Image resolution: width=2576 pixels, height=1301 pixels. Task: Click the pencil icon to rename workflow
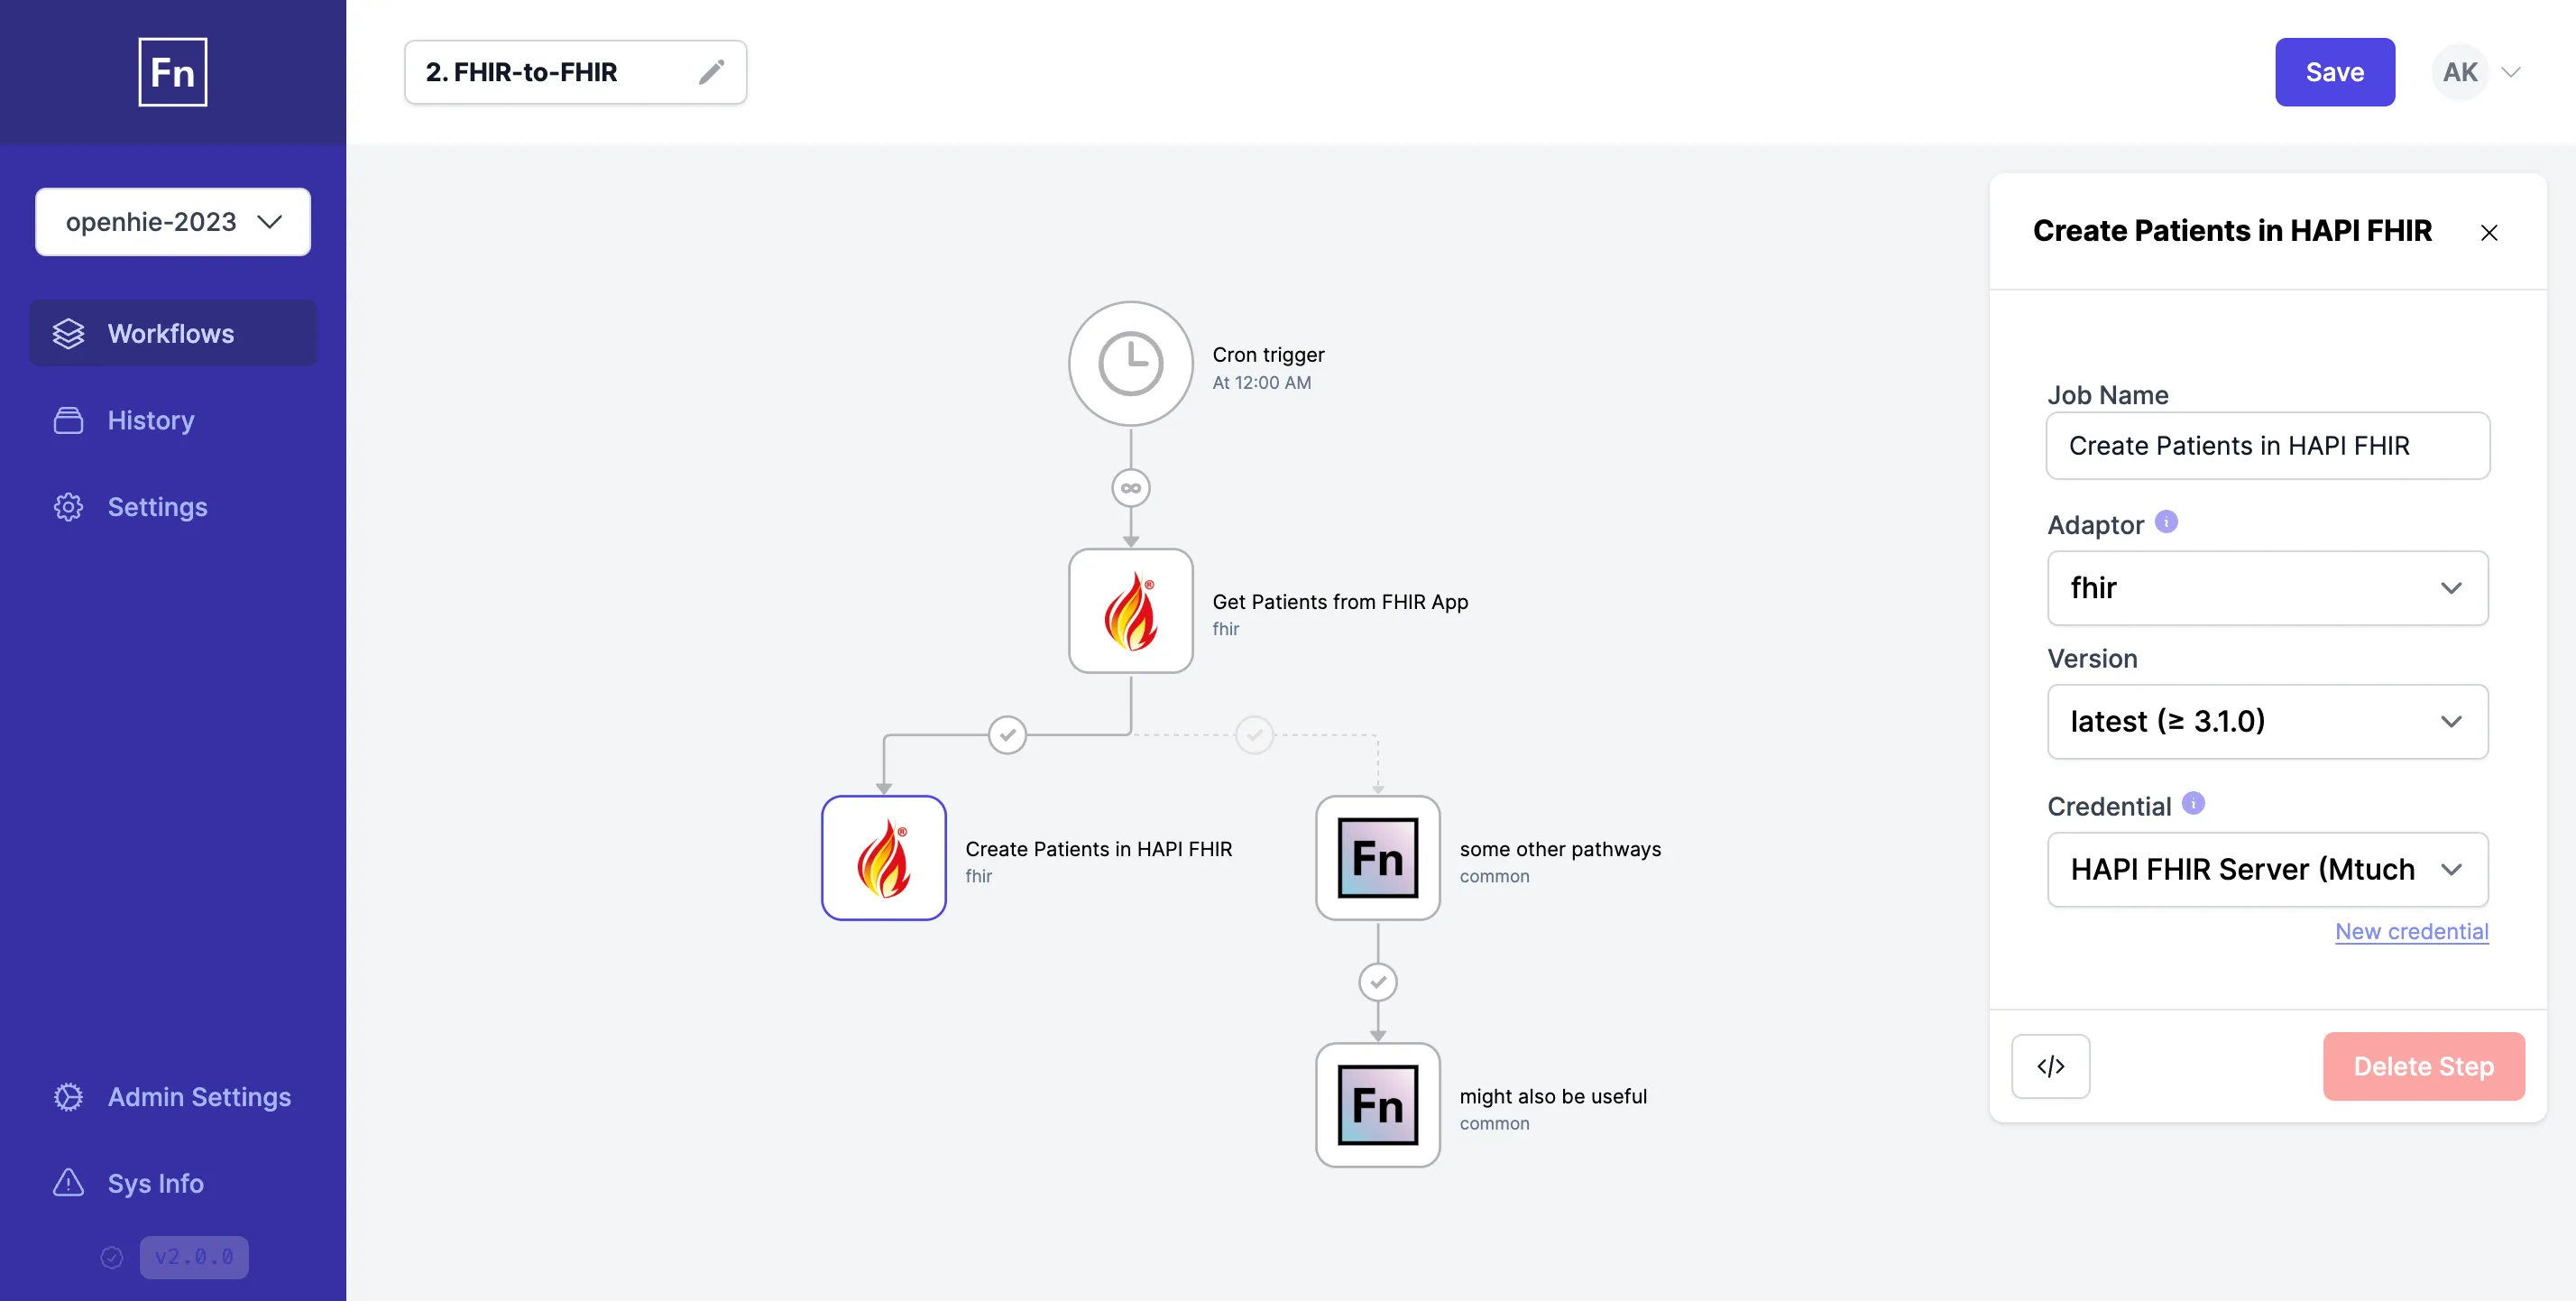coord(711,72)
